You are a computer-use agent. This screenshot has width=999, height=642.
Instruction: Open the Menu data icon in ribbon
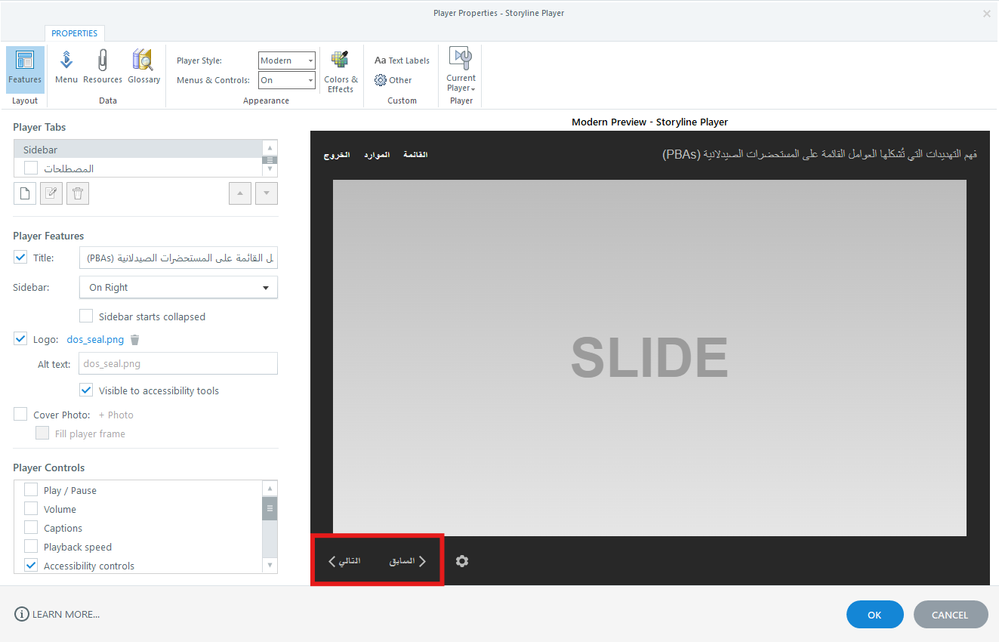click(x=66, y=66)
